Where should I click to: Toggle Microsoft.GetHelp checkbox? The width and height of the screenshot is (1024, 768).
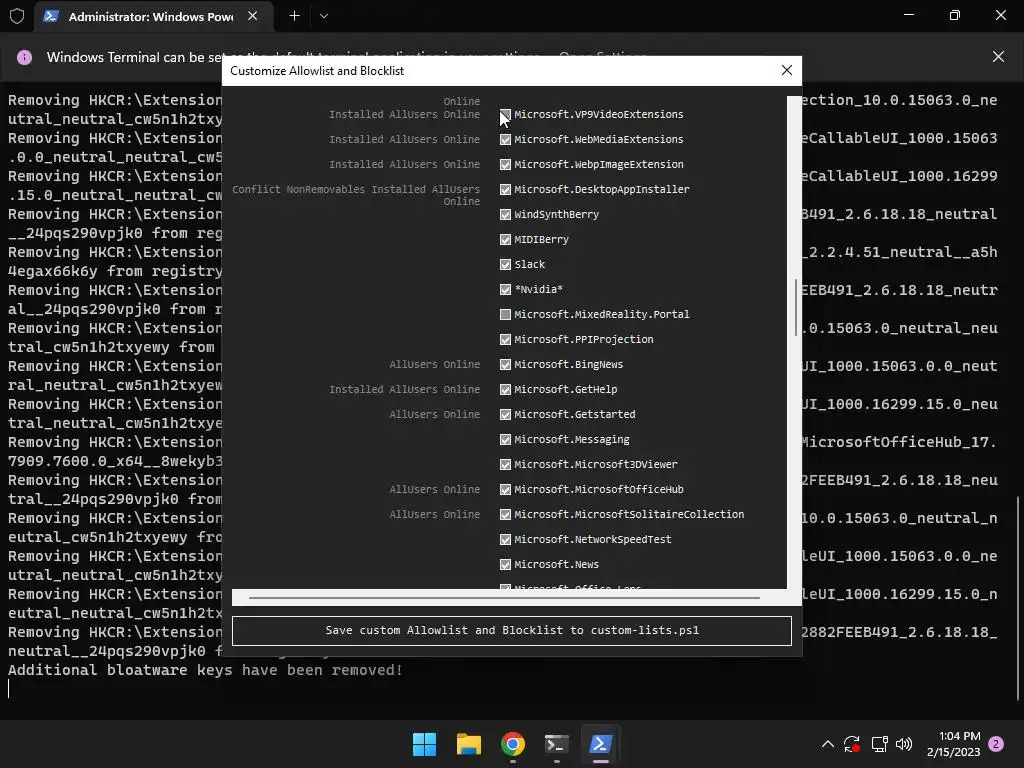pos(505,390)
